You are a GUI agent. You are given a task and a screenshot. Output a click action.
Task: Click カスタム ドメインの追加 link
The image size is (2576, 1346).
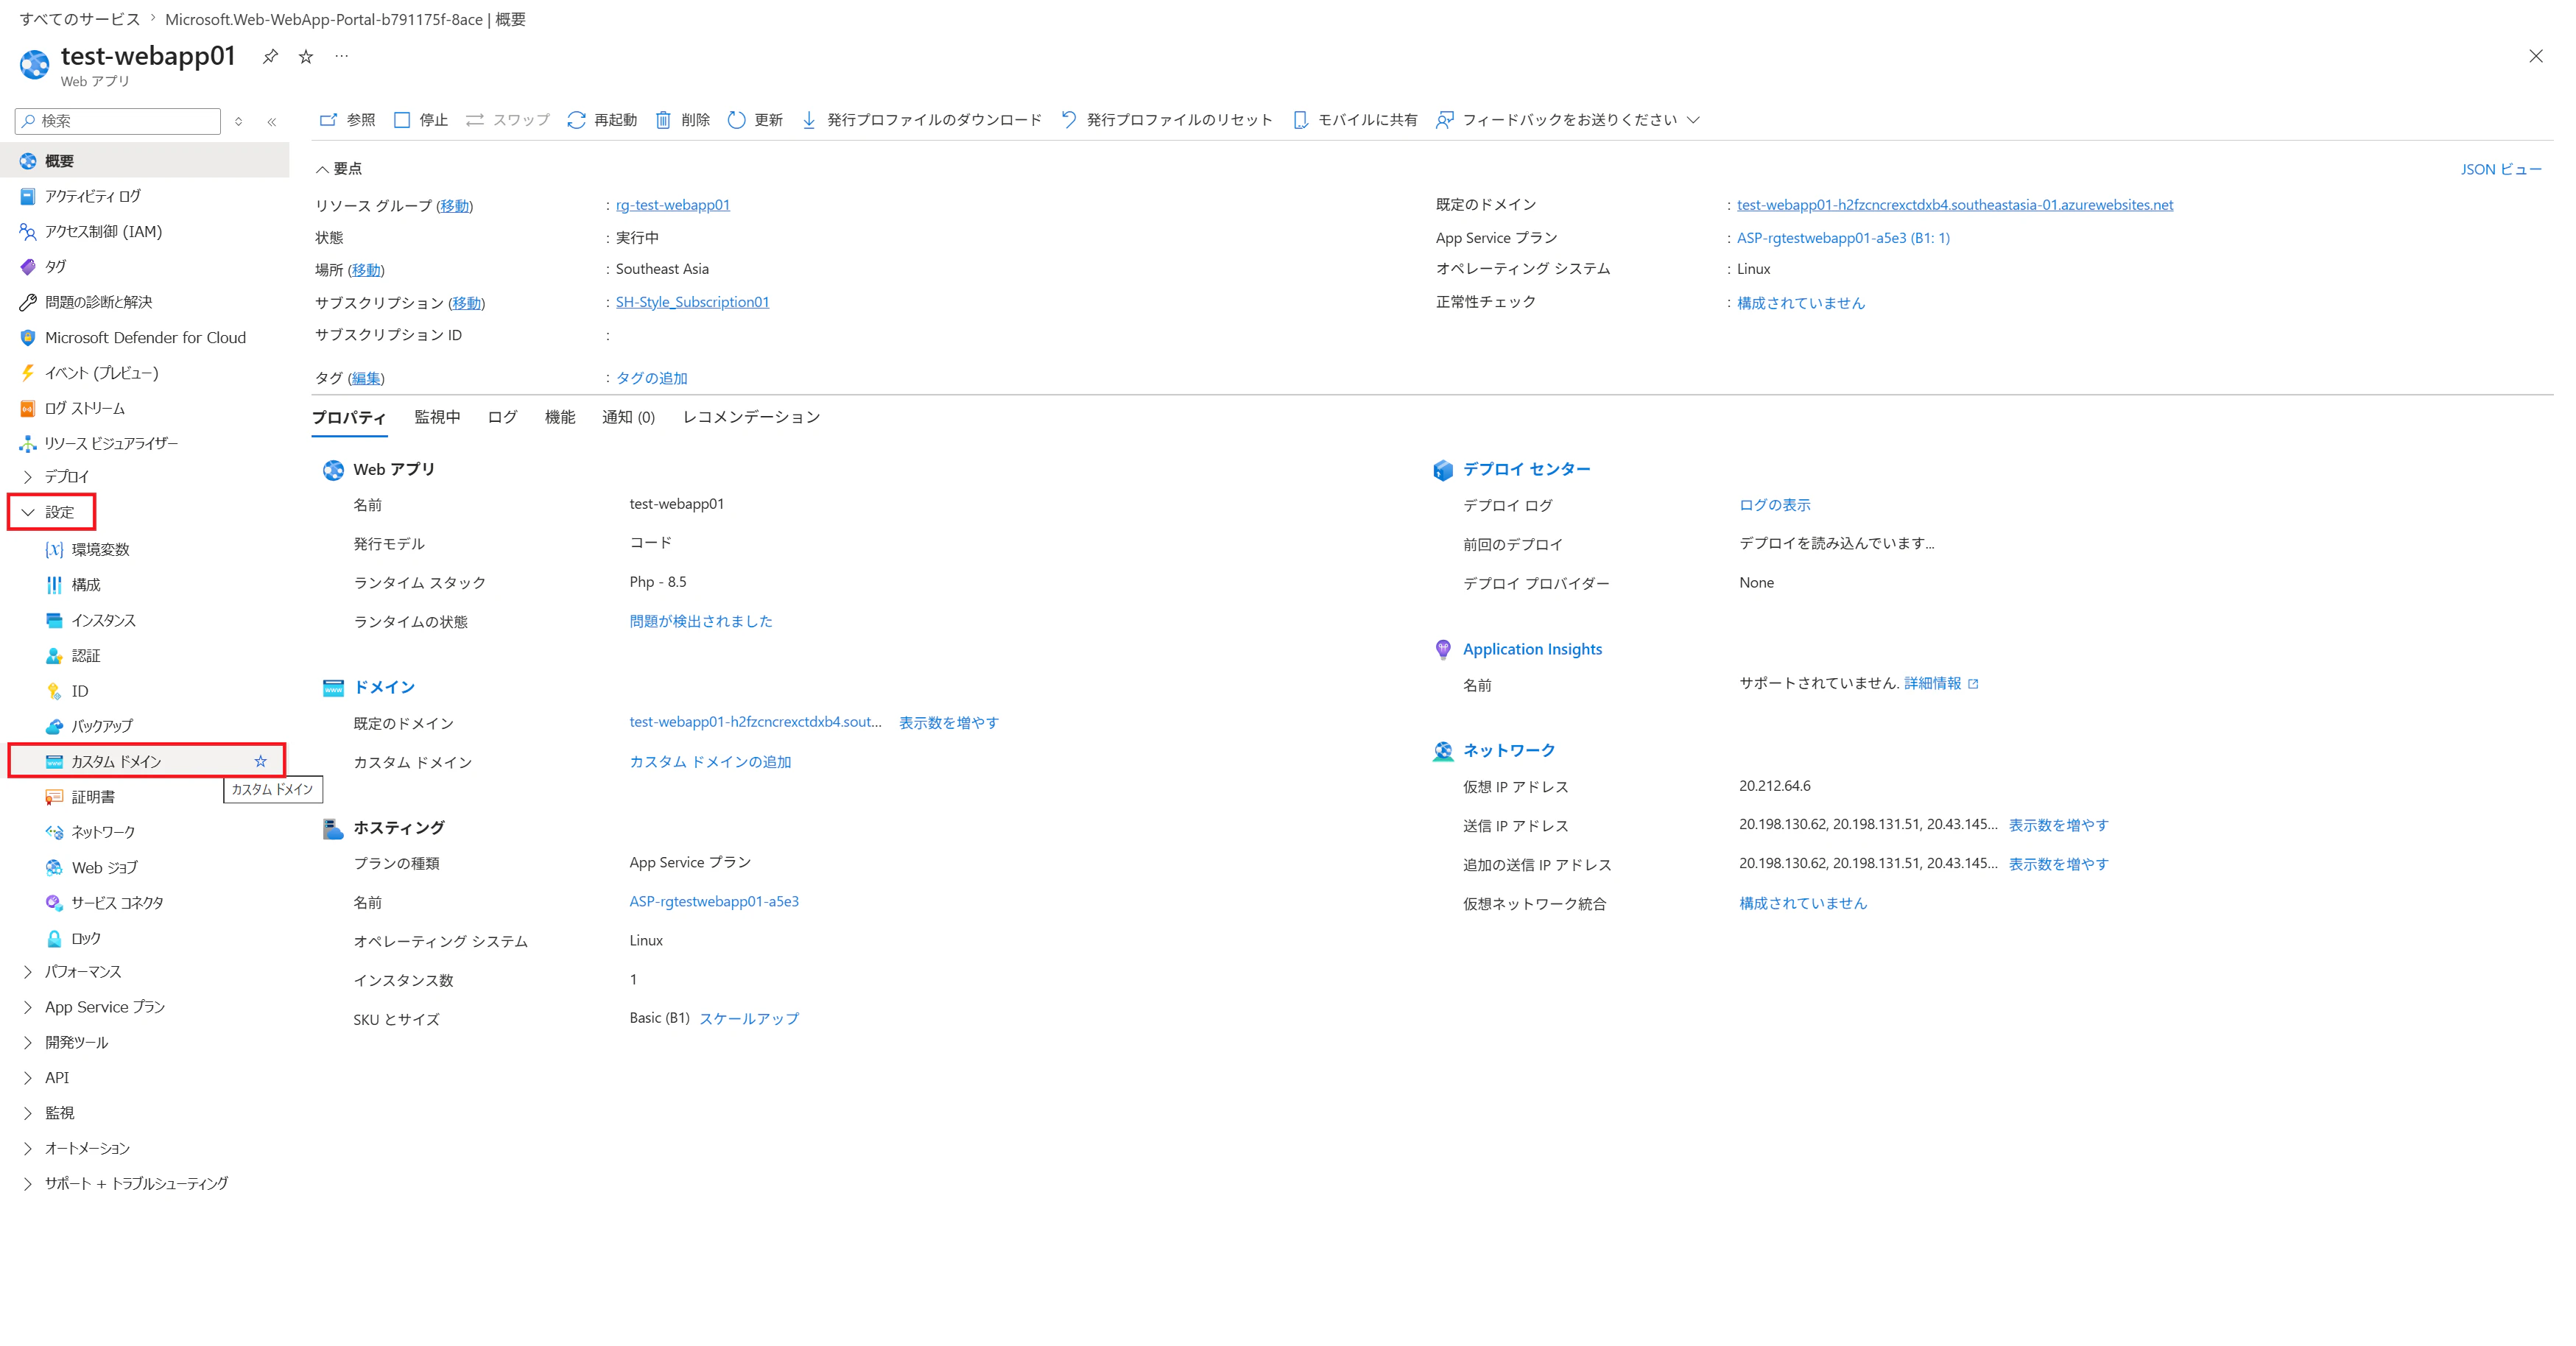click(710, 762)
